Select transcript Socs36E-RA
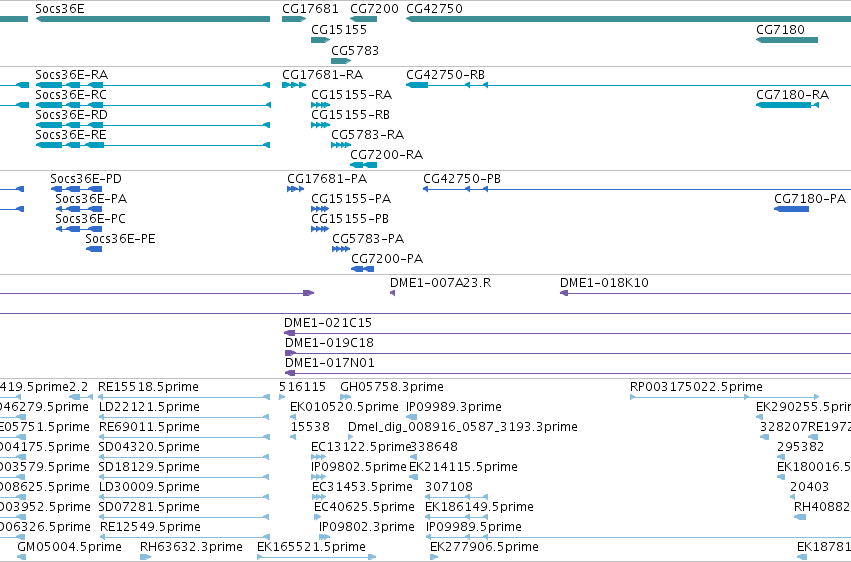 153,85
